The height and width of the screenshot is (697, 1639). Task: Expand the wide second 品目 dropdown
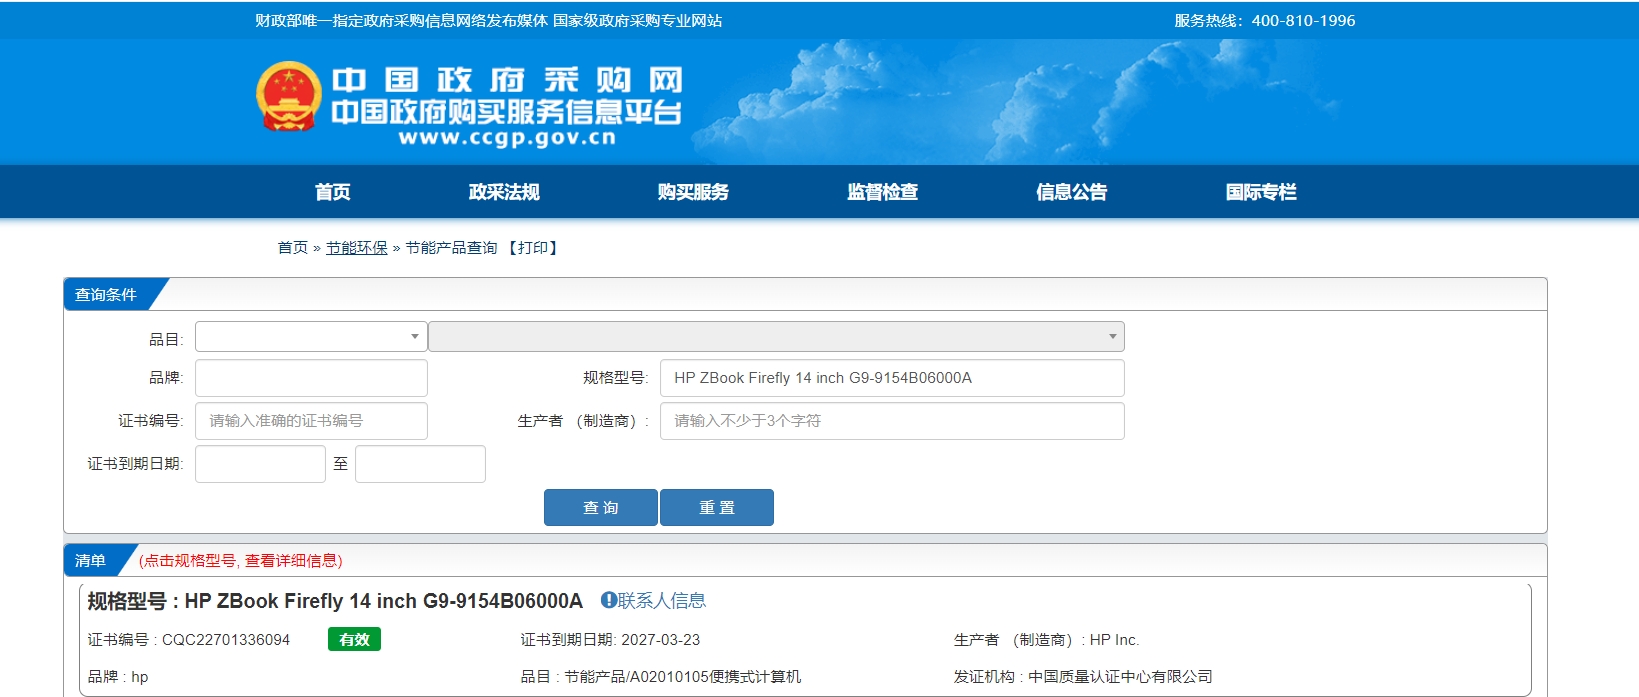point(776,336)
